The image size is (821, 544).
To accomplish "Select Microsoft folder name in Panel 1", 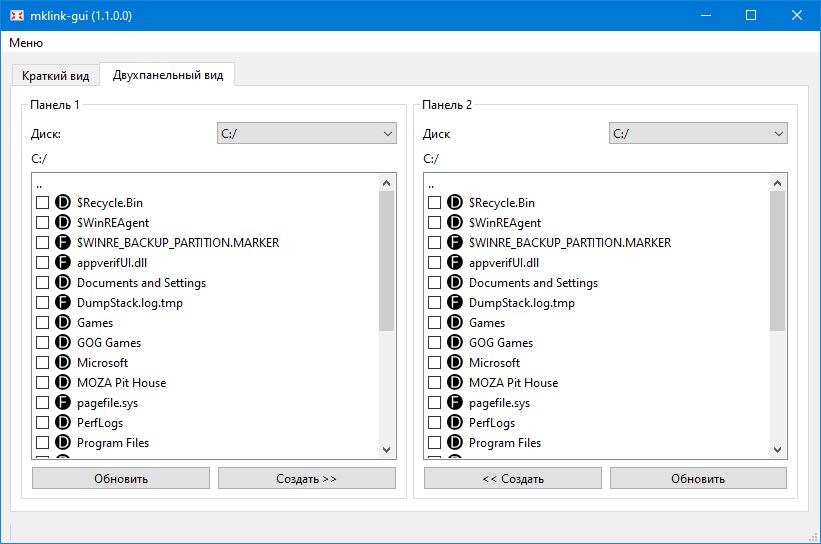I will [103, 362].
